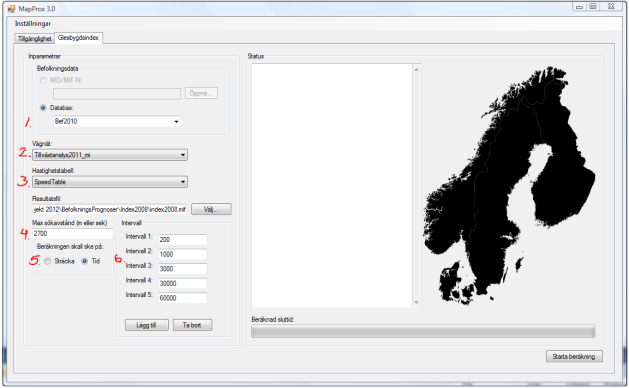Select the MID/MIF fil radio button

[x=43, y=80]
